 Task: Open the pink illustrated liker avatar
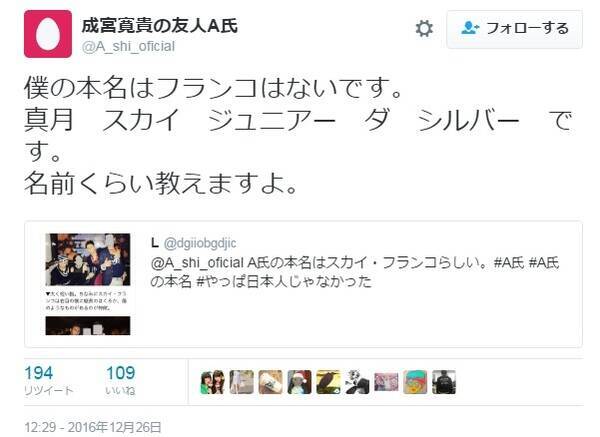point(386,382)
